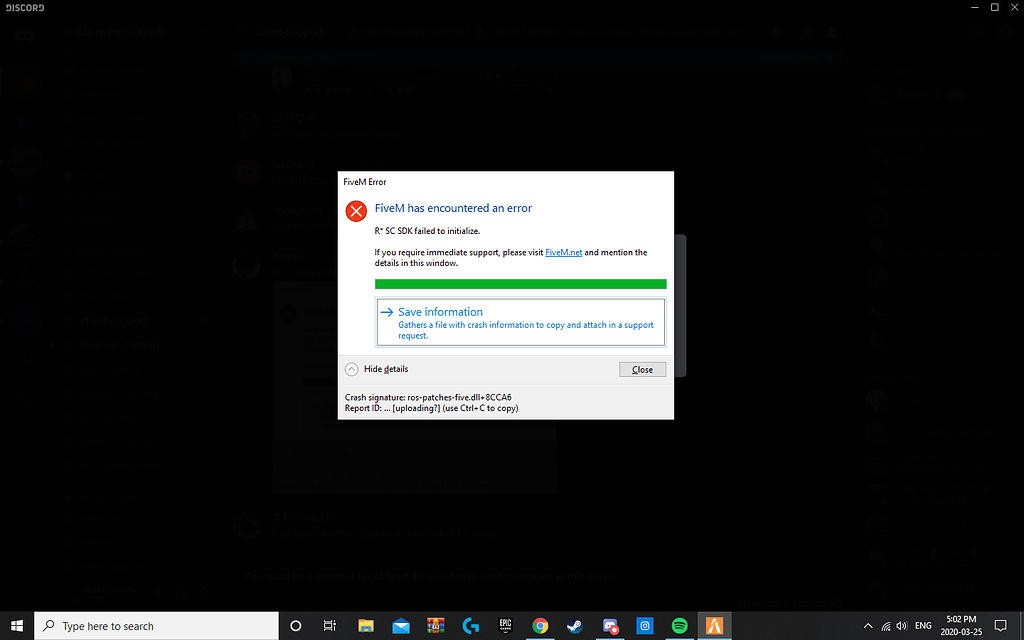The width and height of the screenshot is (1024, 640).
Task: Open WinRAR from the taskbar
Action: (x=435, y=626)
